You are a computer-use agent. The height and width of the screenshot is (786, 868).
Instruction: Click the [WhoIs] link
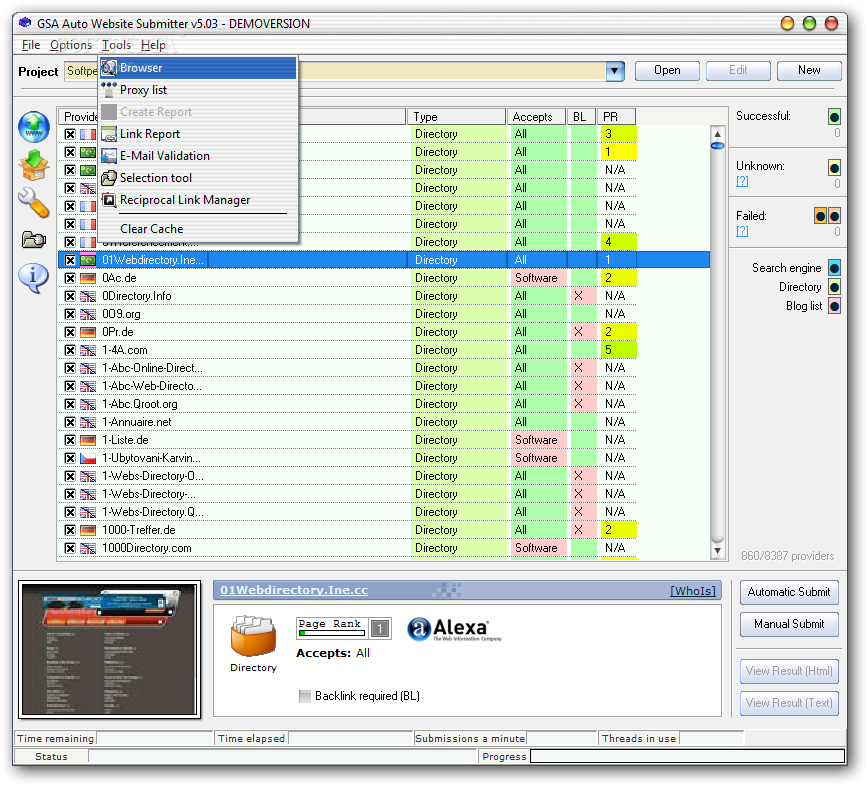coord(693,591)
